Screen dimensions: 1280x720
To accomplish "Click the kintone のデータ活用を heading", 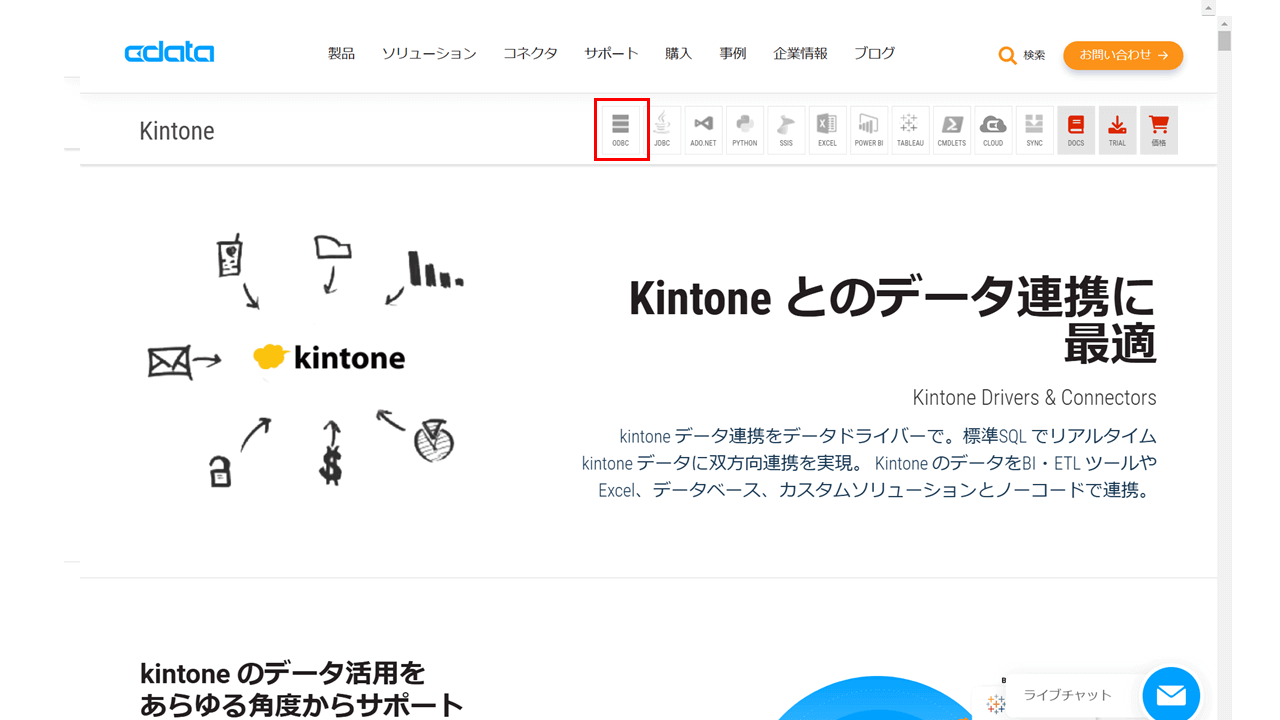I will click(x=282, y=672).
